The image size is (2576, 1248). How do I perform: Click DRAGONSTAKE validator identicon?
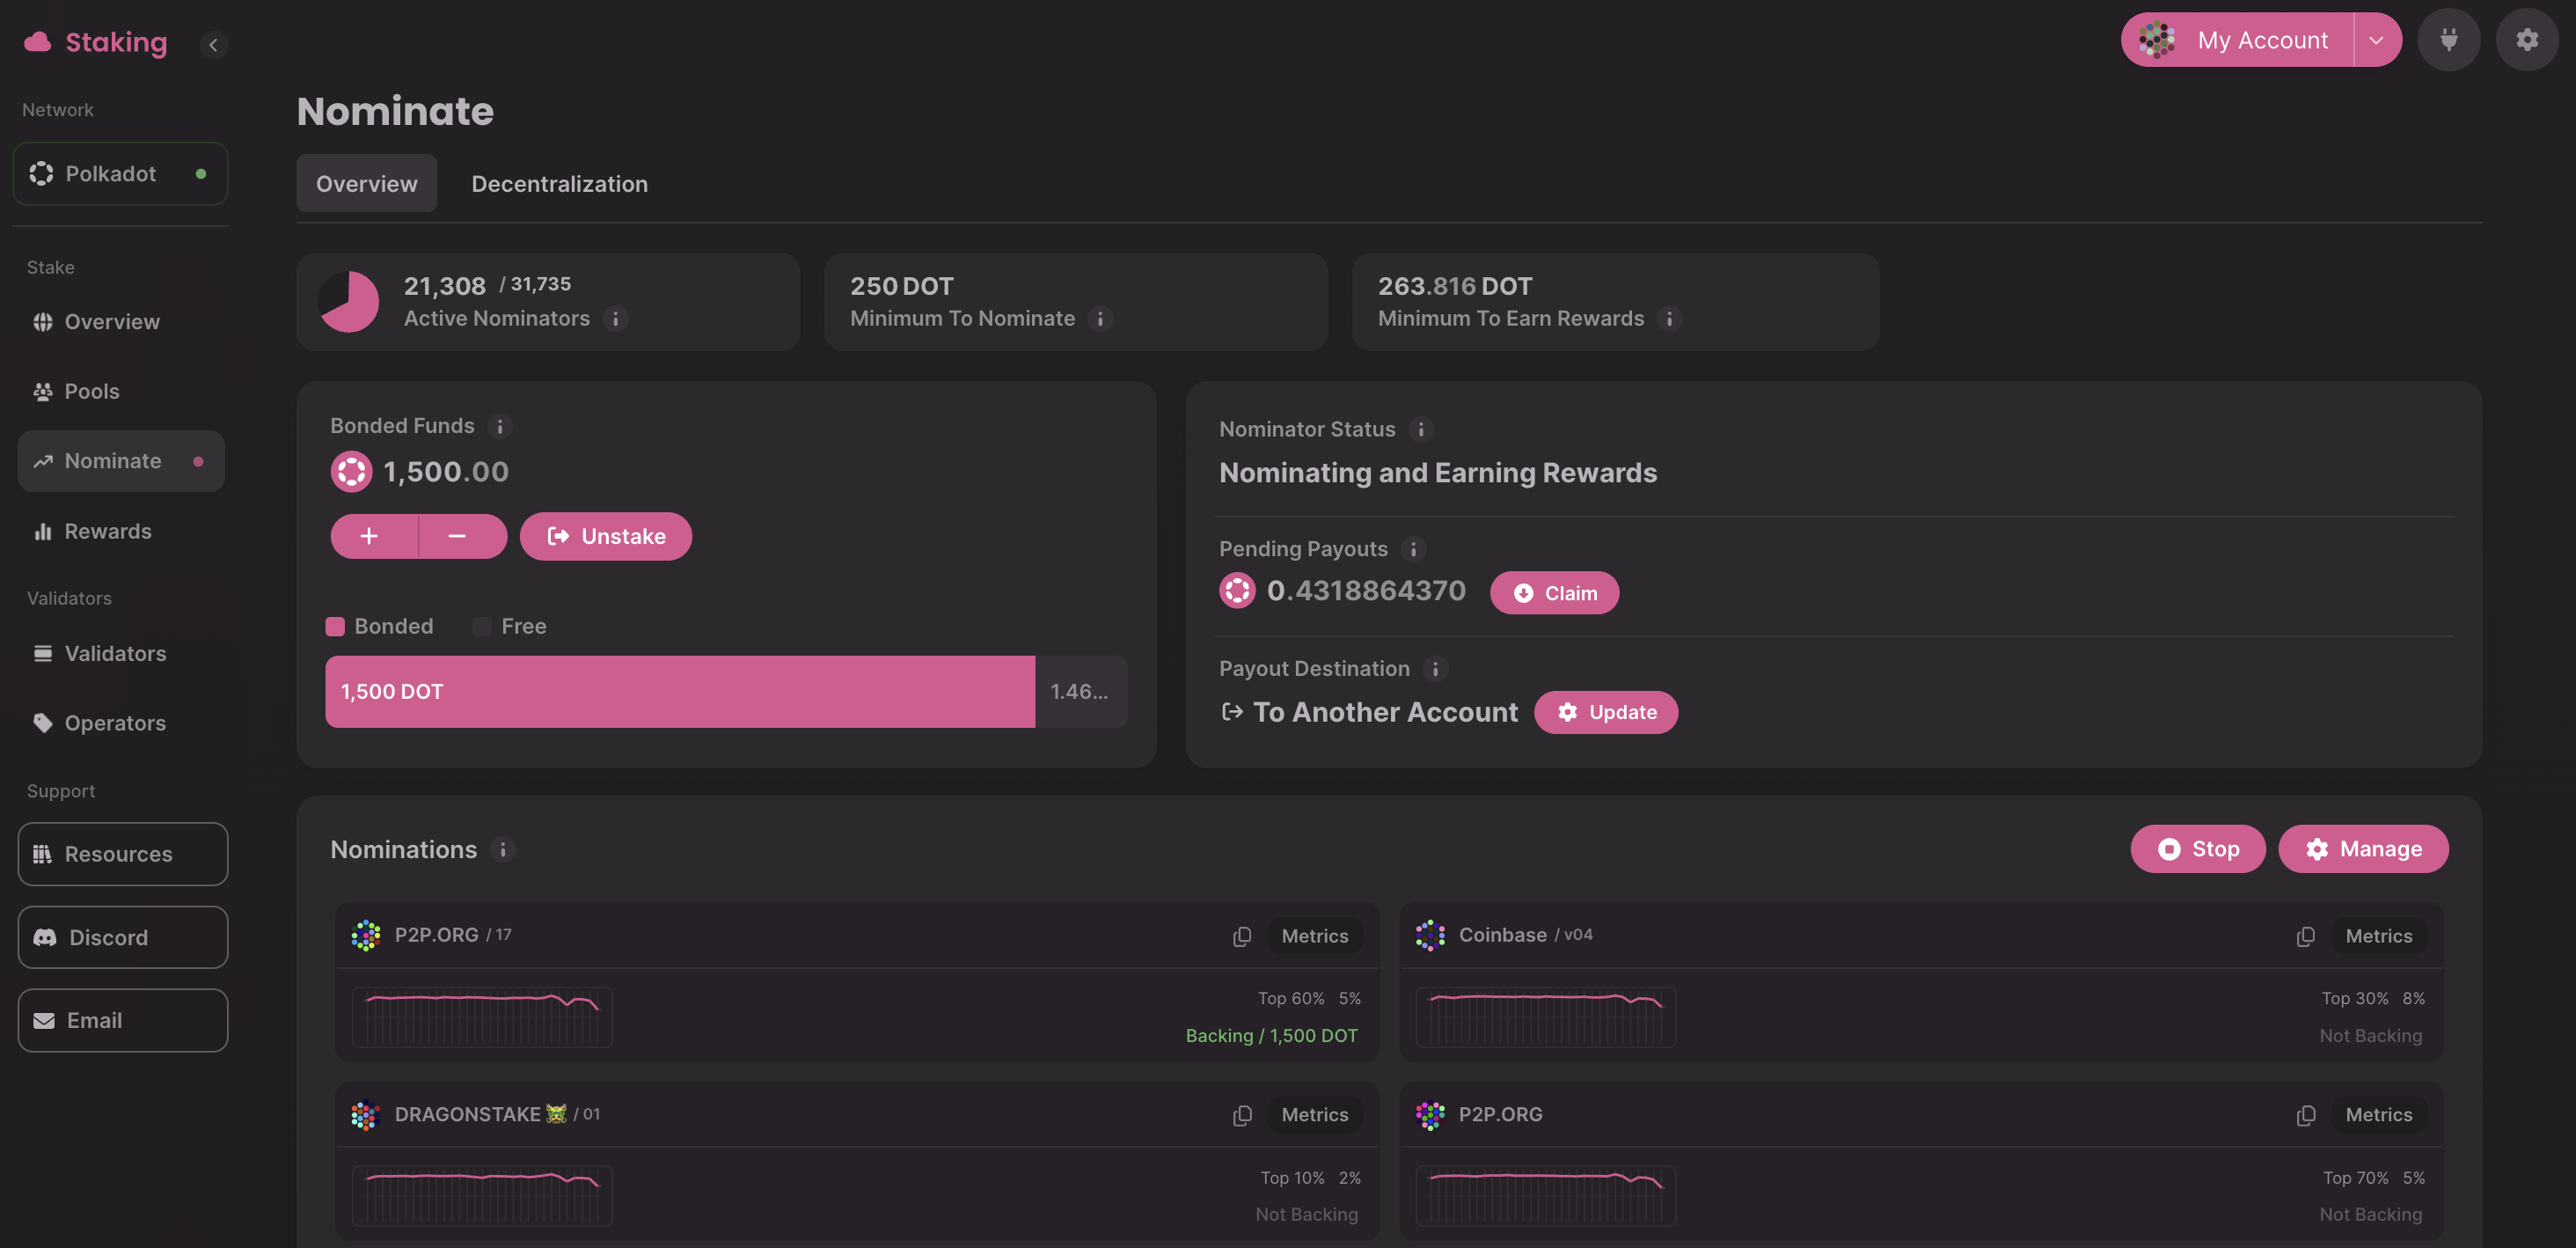coord(366,1114)
